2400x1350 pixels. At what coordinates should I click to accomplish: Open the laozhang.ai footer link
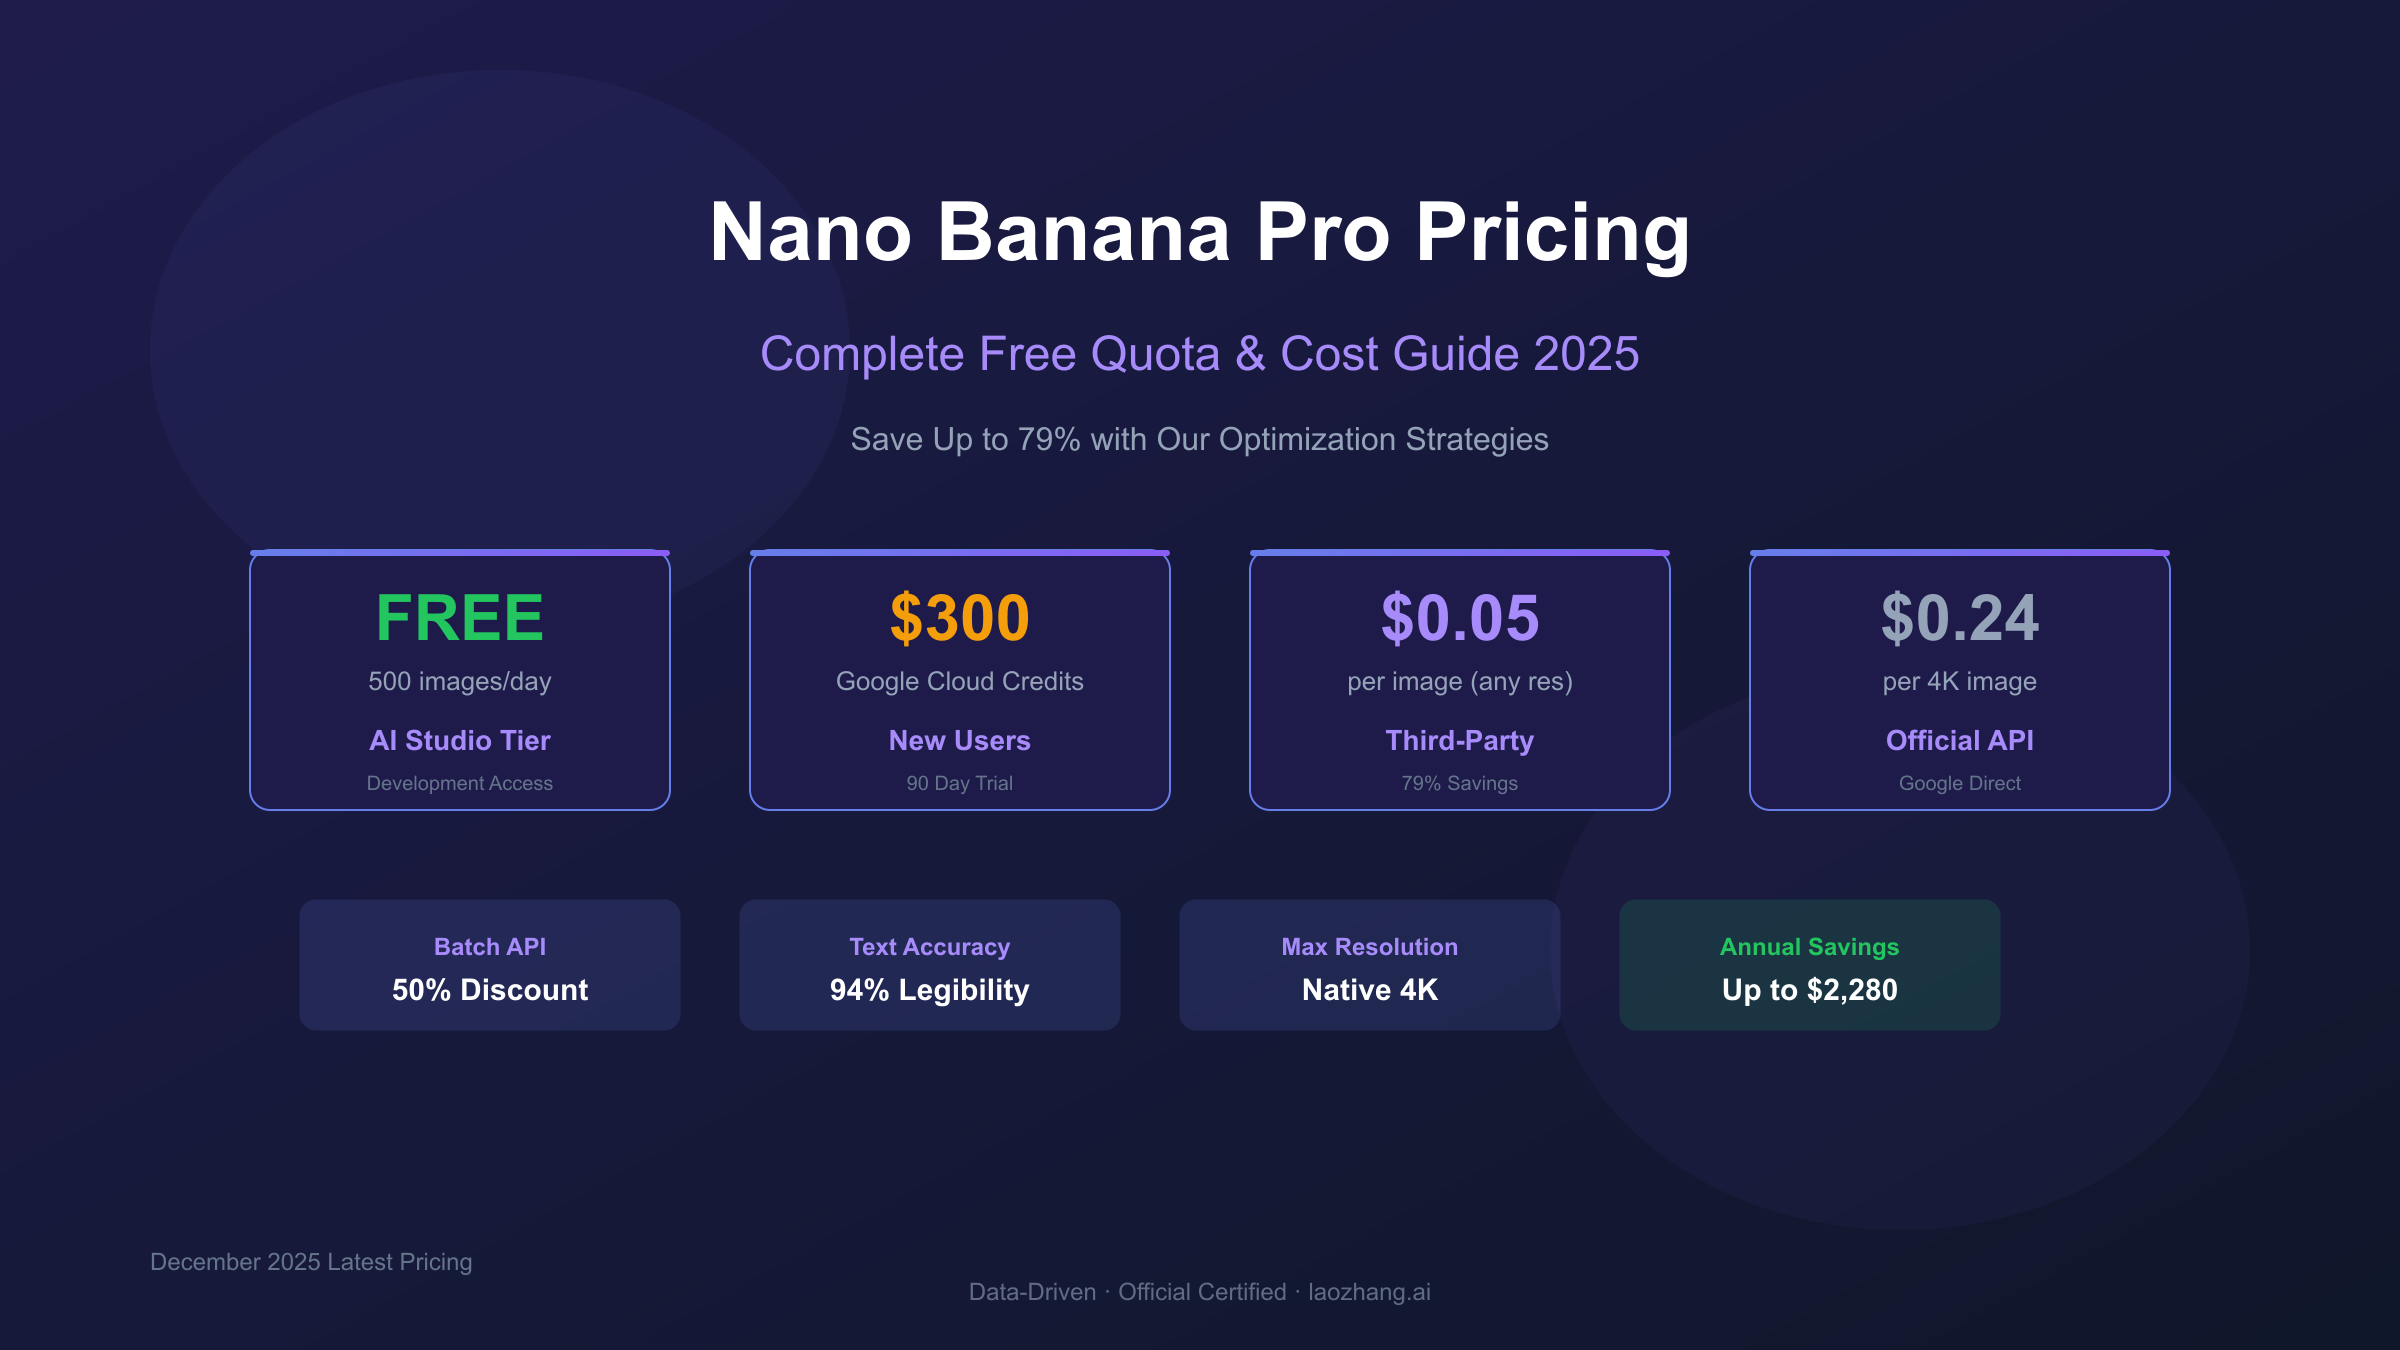[x=1369, y=1292]
